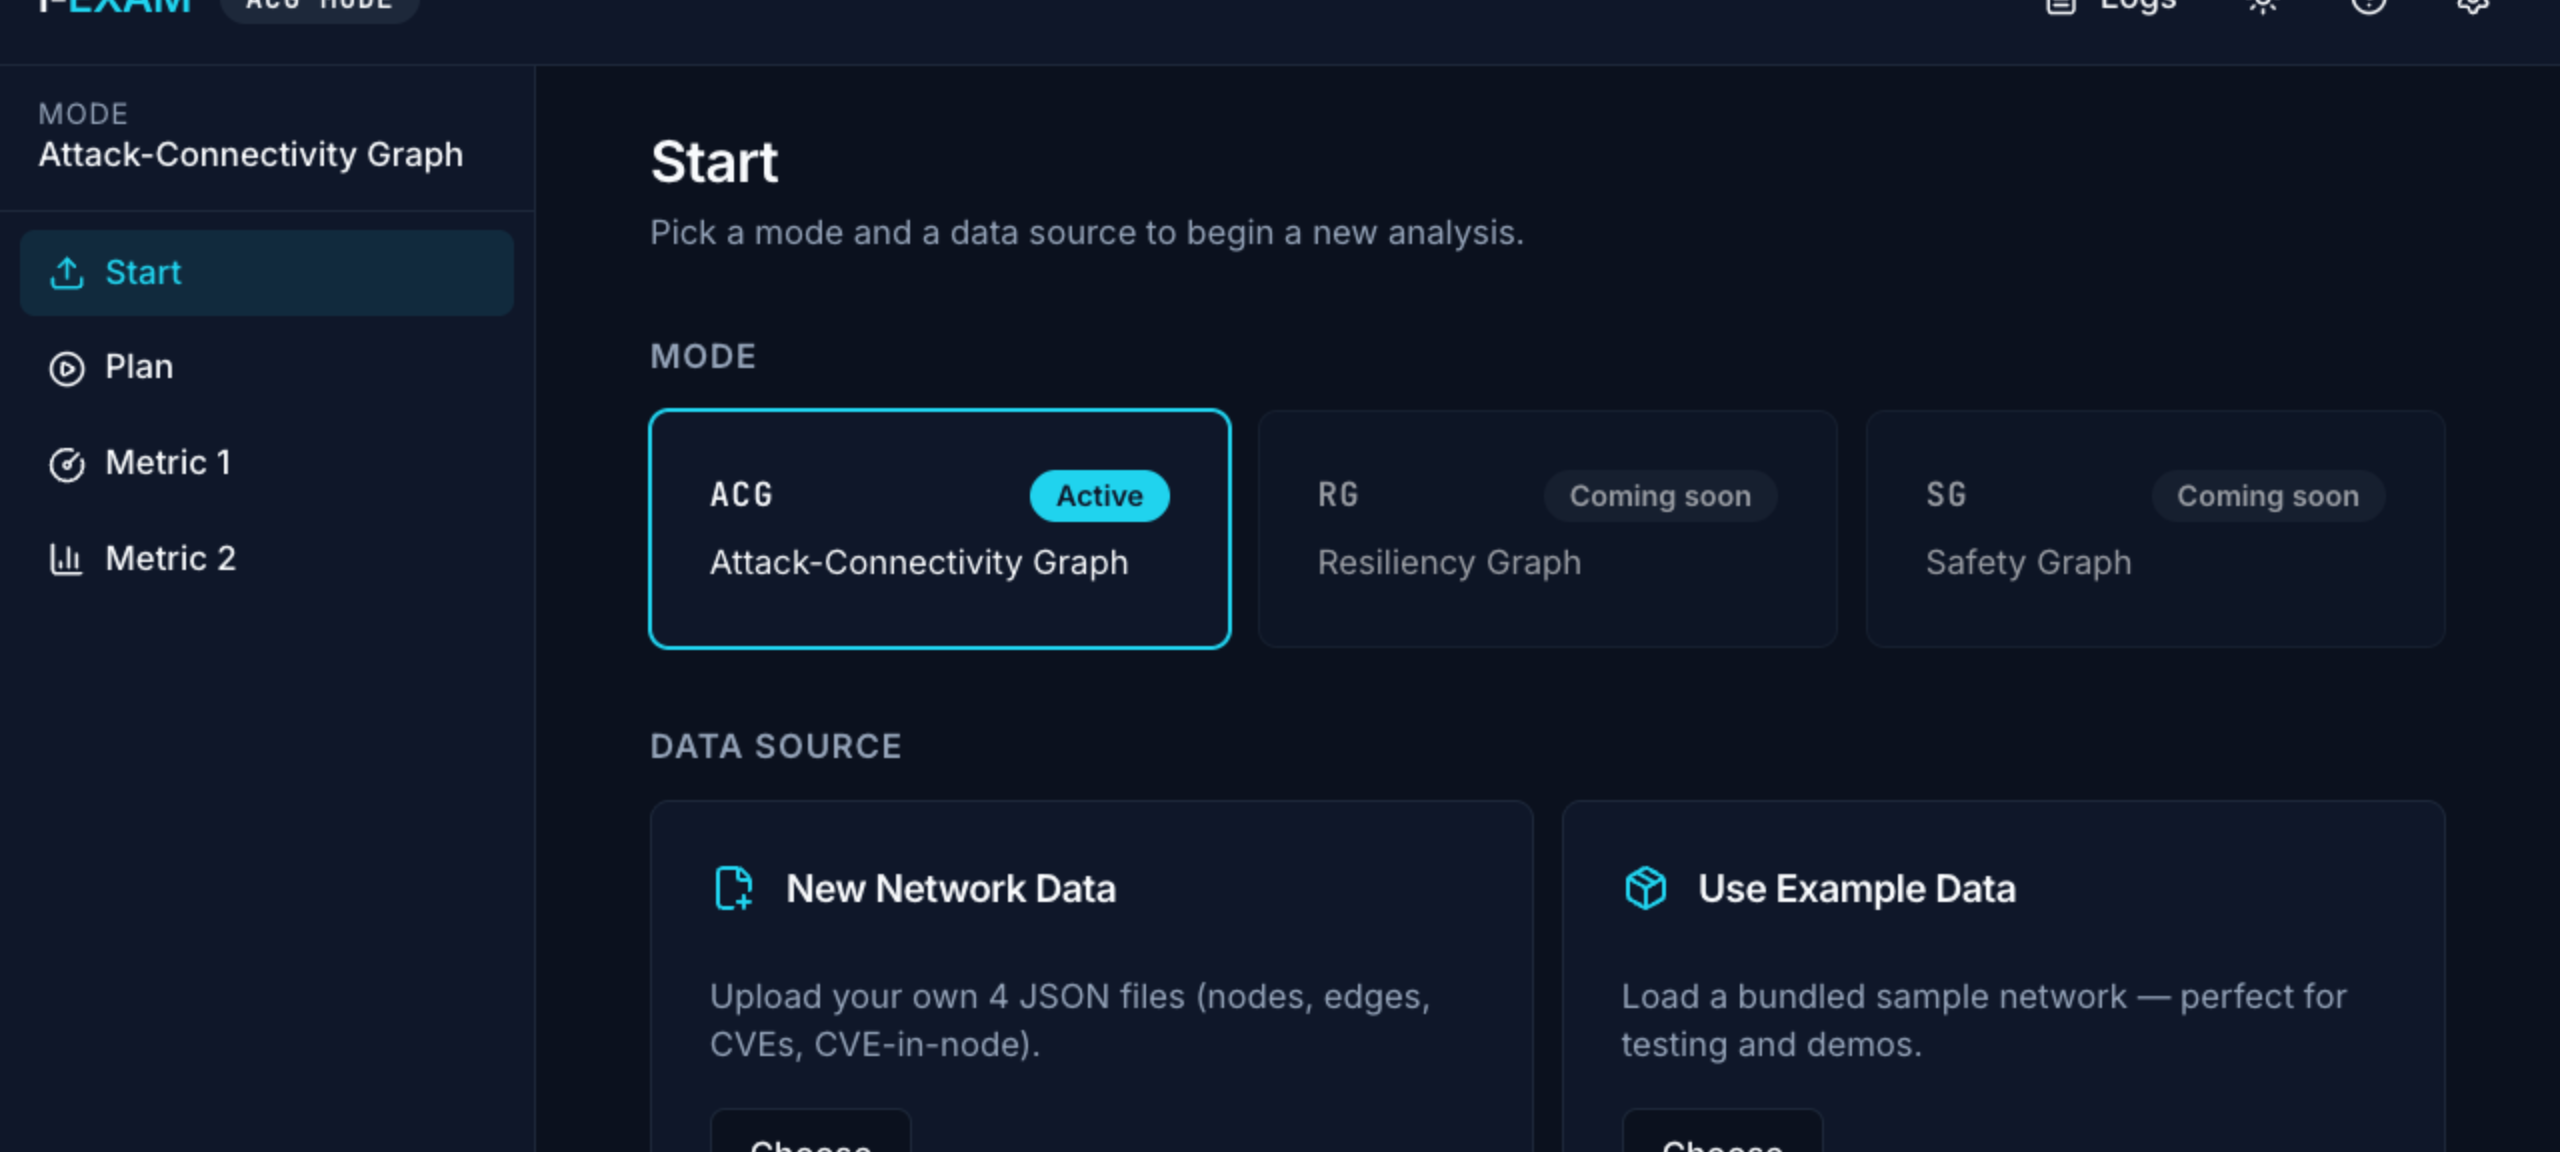Click the gauge icon beside Metric 1
2560x1152 pixels.
[x=67, y=464]
